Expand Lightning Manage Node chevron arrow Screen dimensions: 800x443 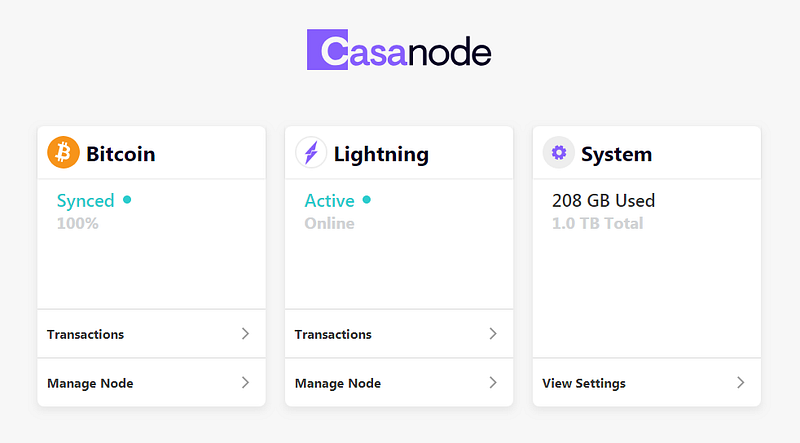[492, 383]
